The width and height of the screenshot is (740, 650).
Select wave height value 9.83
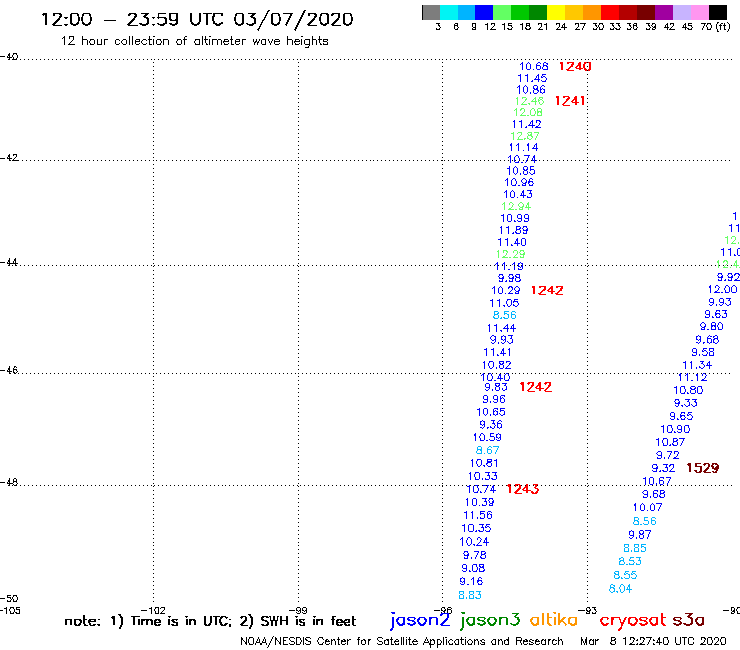[496, 387]
